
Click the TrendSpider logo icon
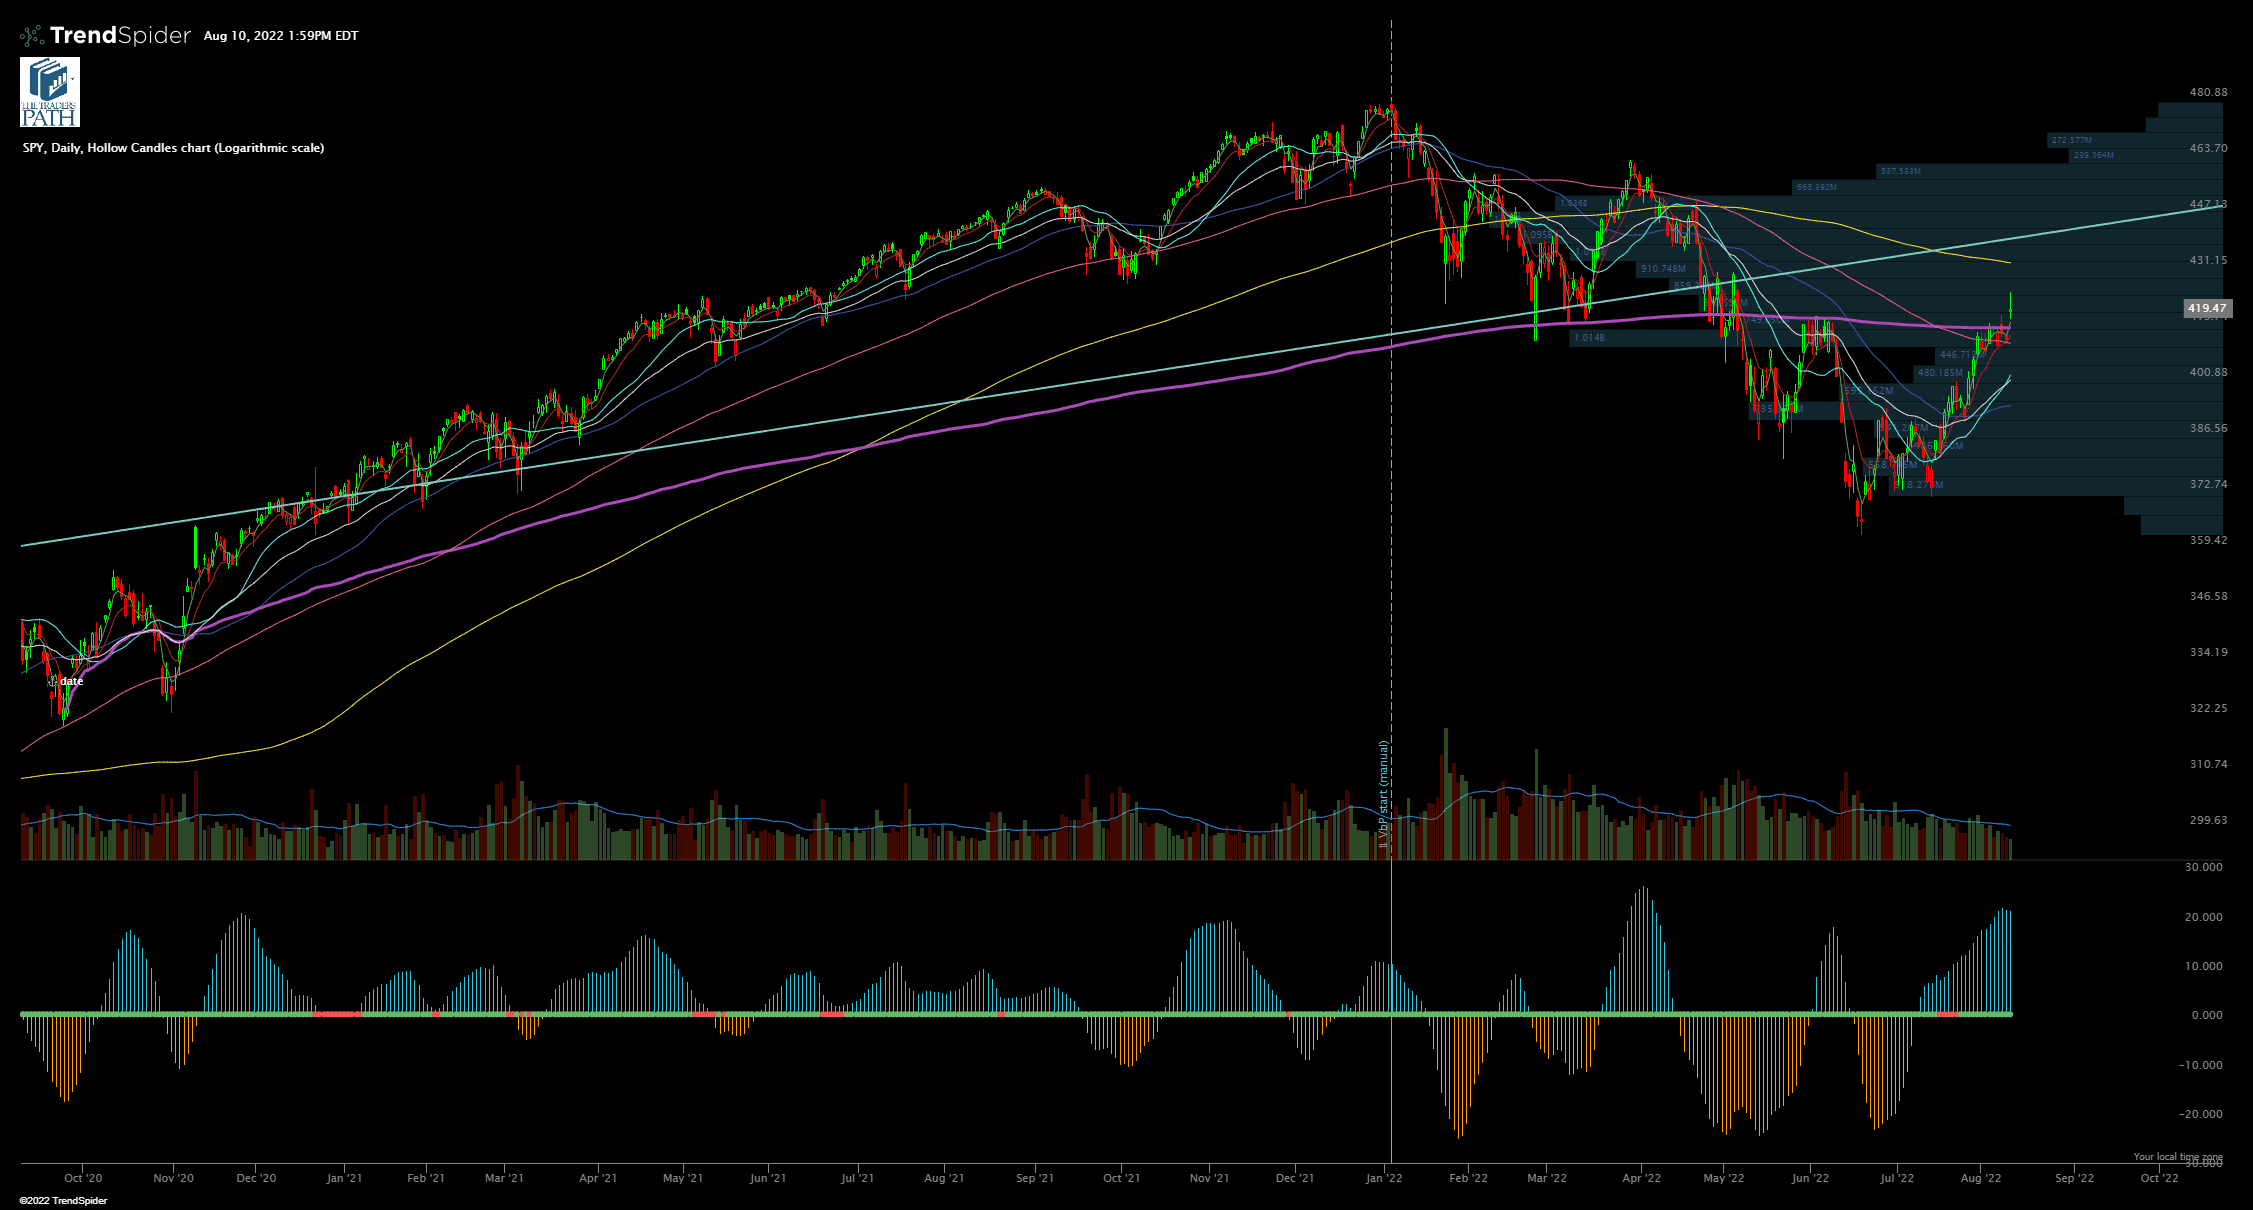33,33
